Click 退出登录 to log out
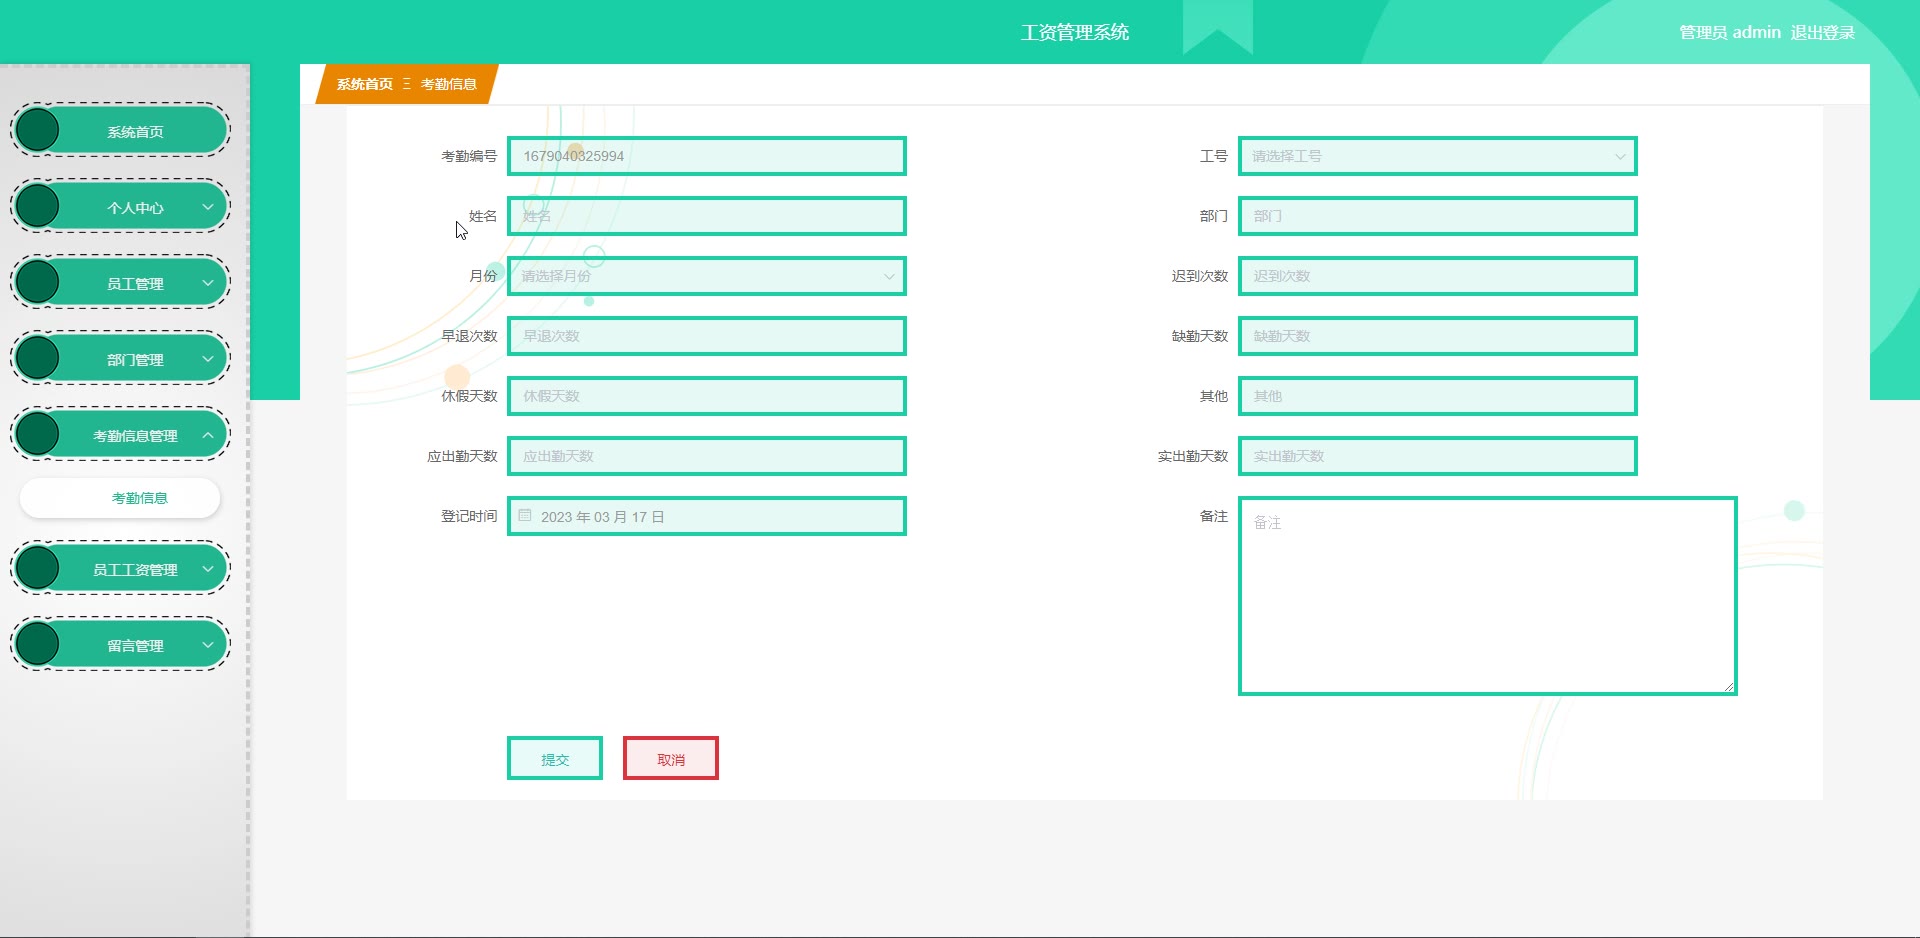This screenshot has width=1920, height=938. click(x=1822, y=32)
